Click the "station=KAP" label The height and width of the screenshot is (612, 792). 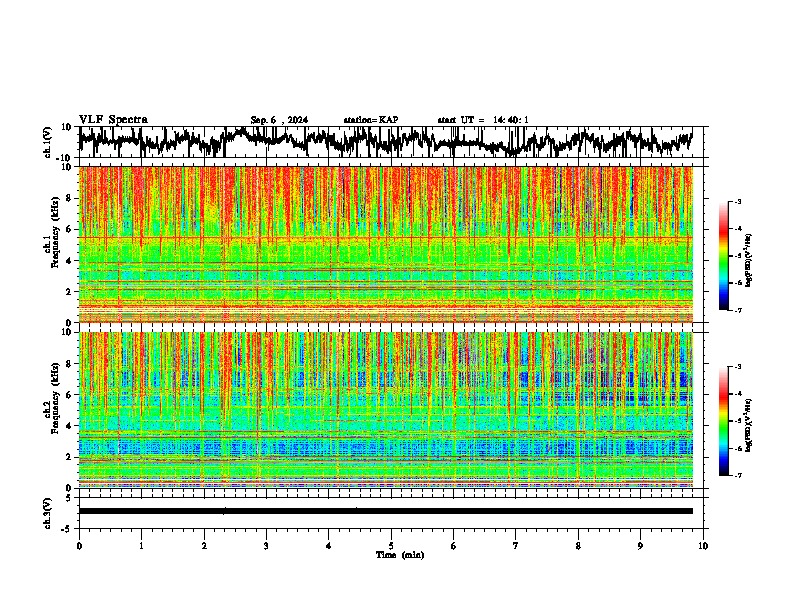[371, 120]
